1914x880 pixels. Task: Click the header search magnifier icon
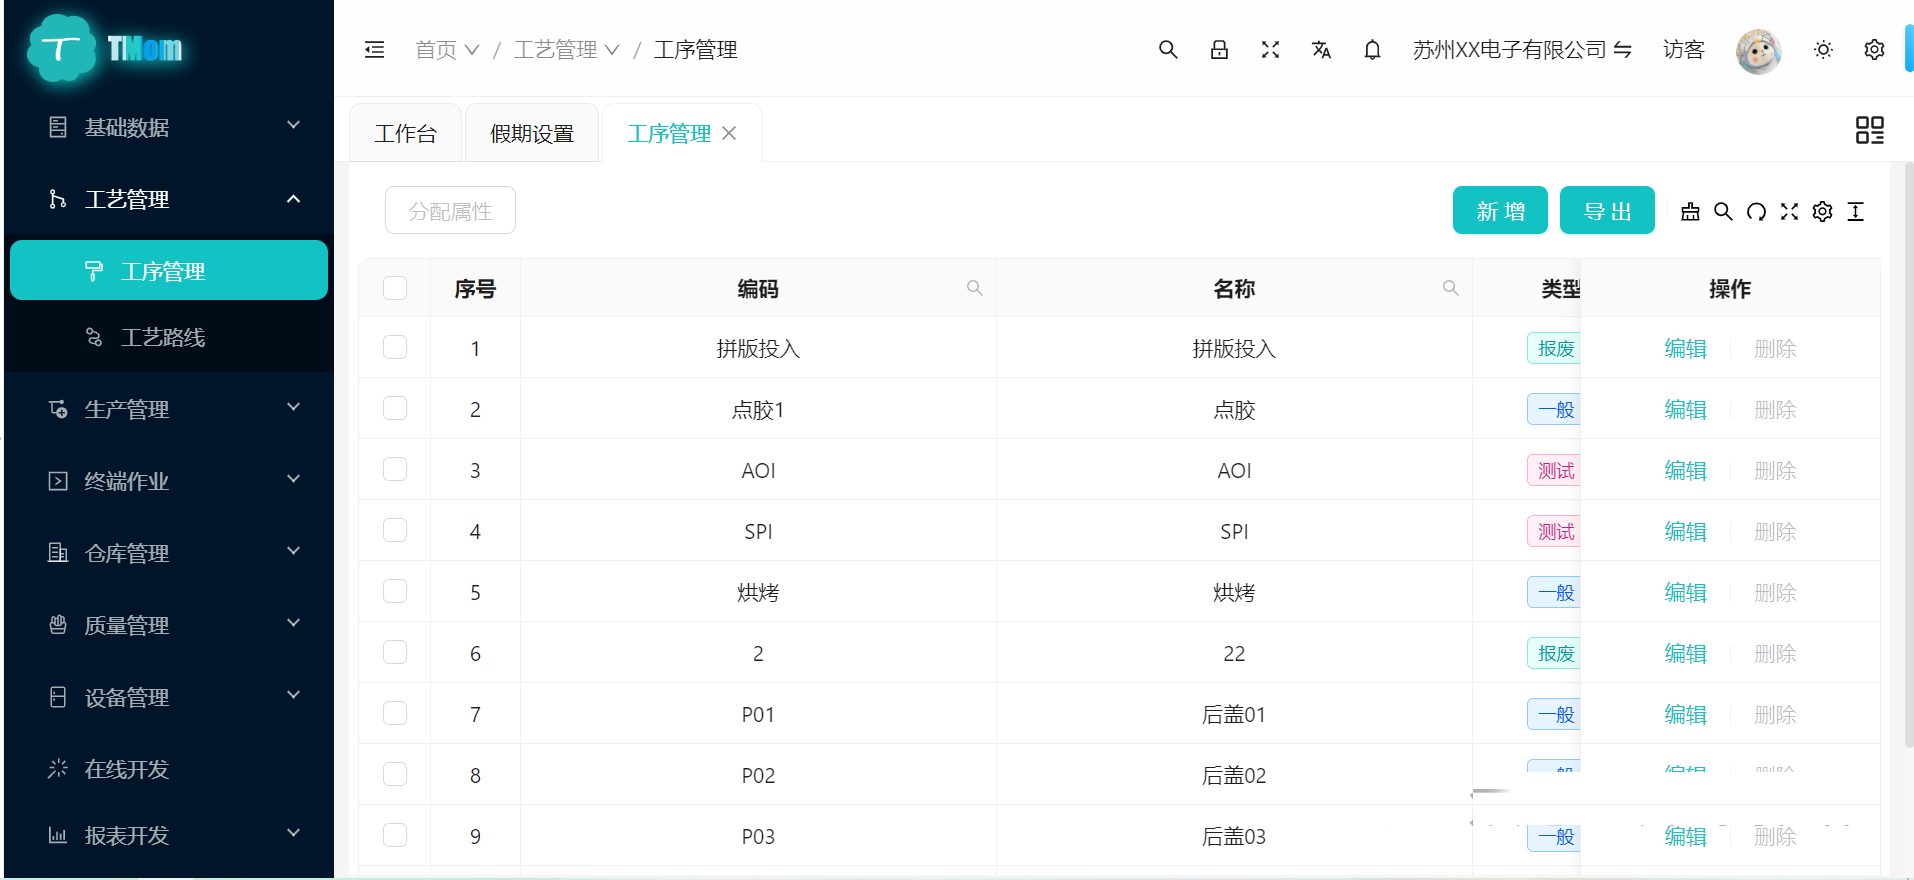coord(1167,50)
